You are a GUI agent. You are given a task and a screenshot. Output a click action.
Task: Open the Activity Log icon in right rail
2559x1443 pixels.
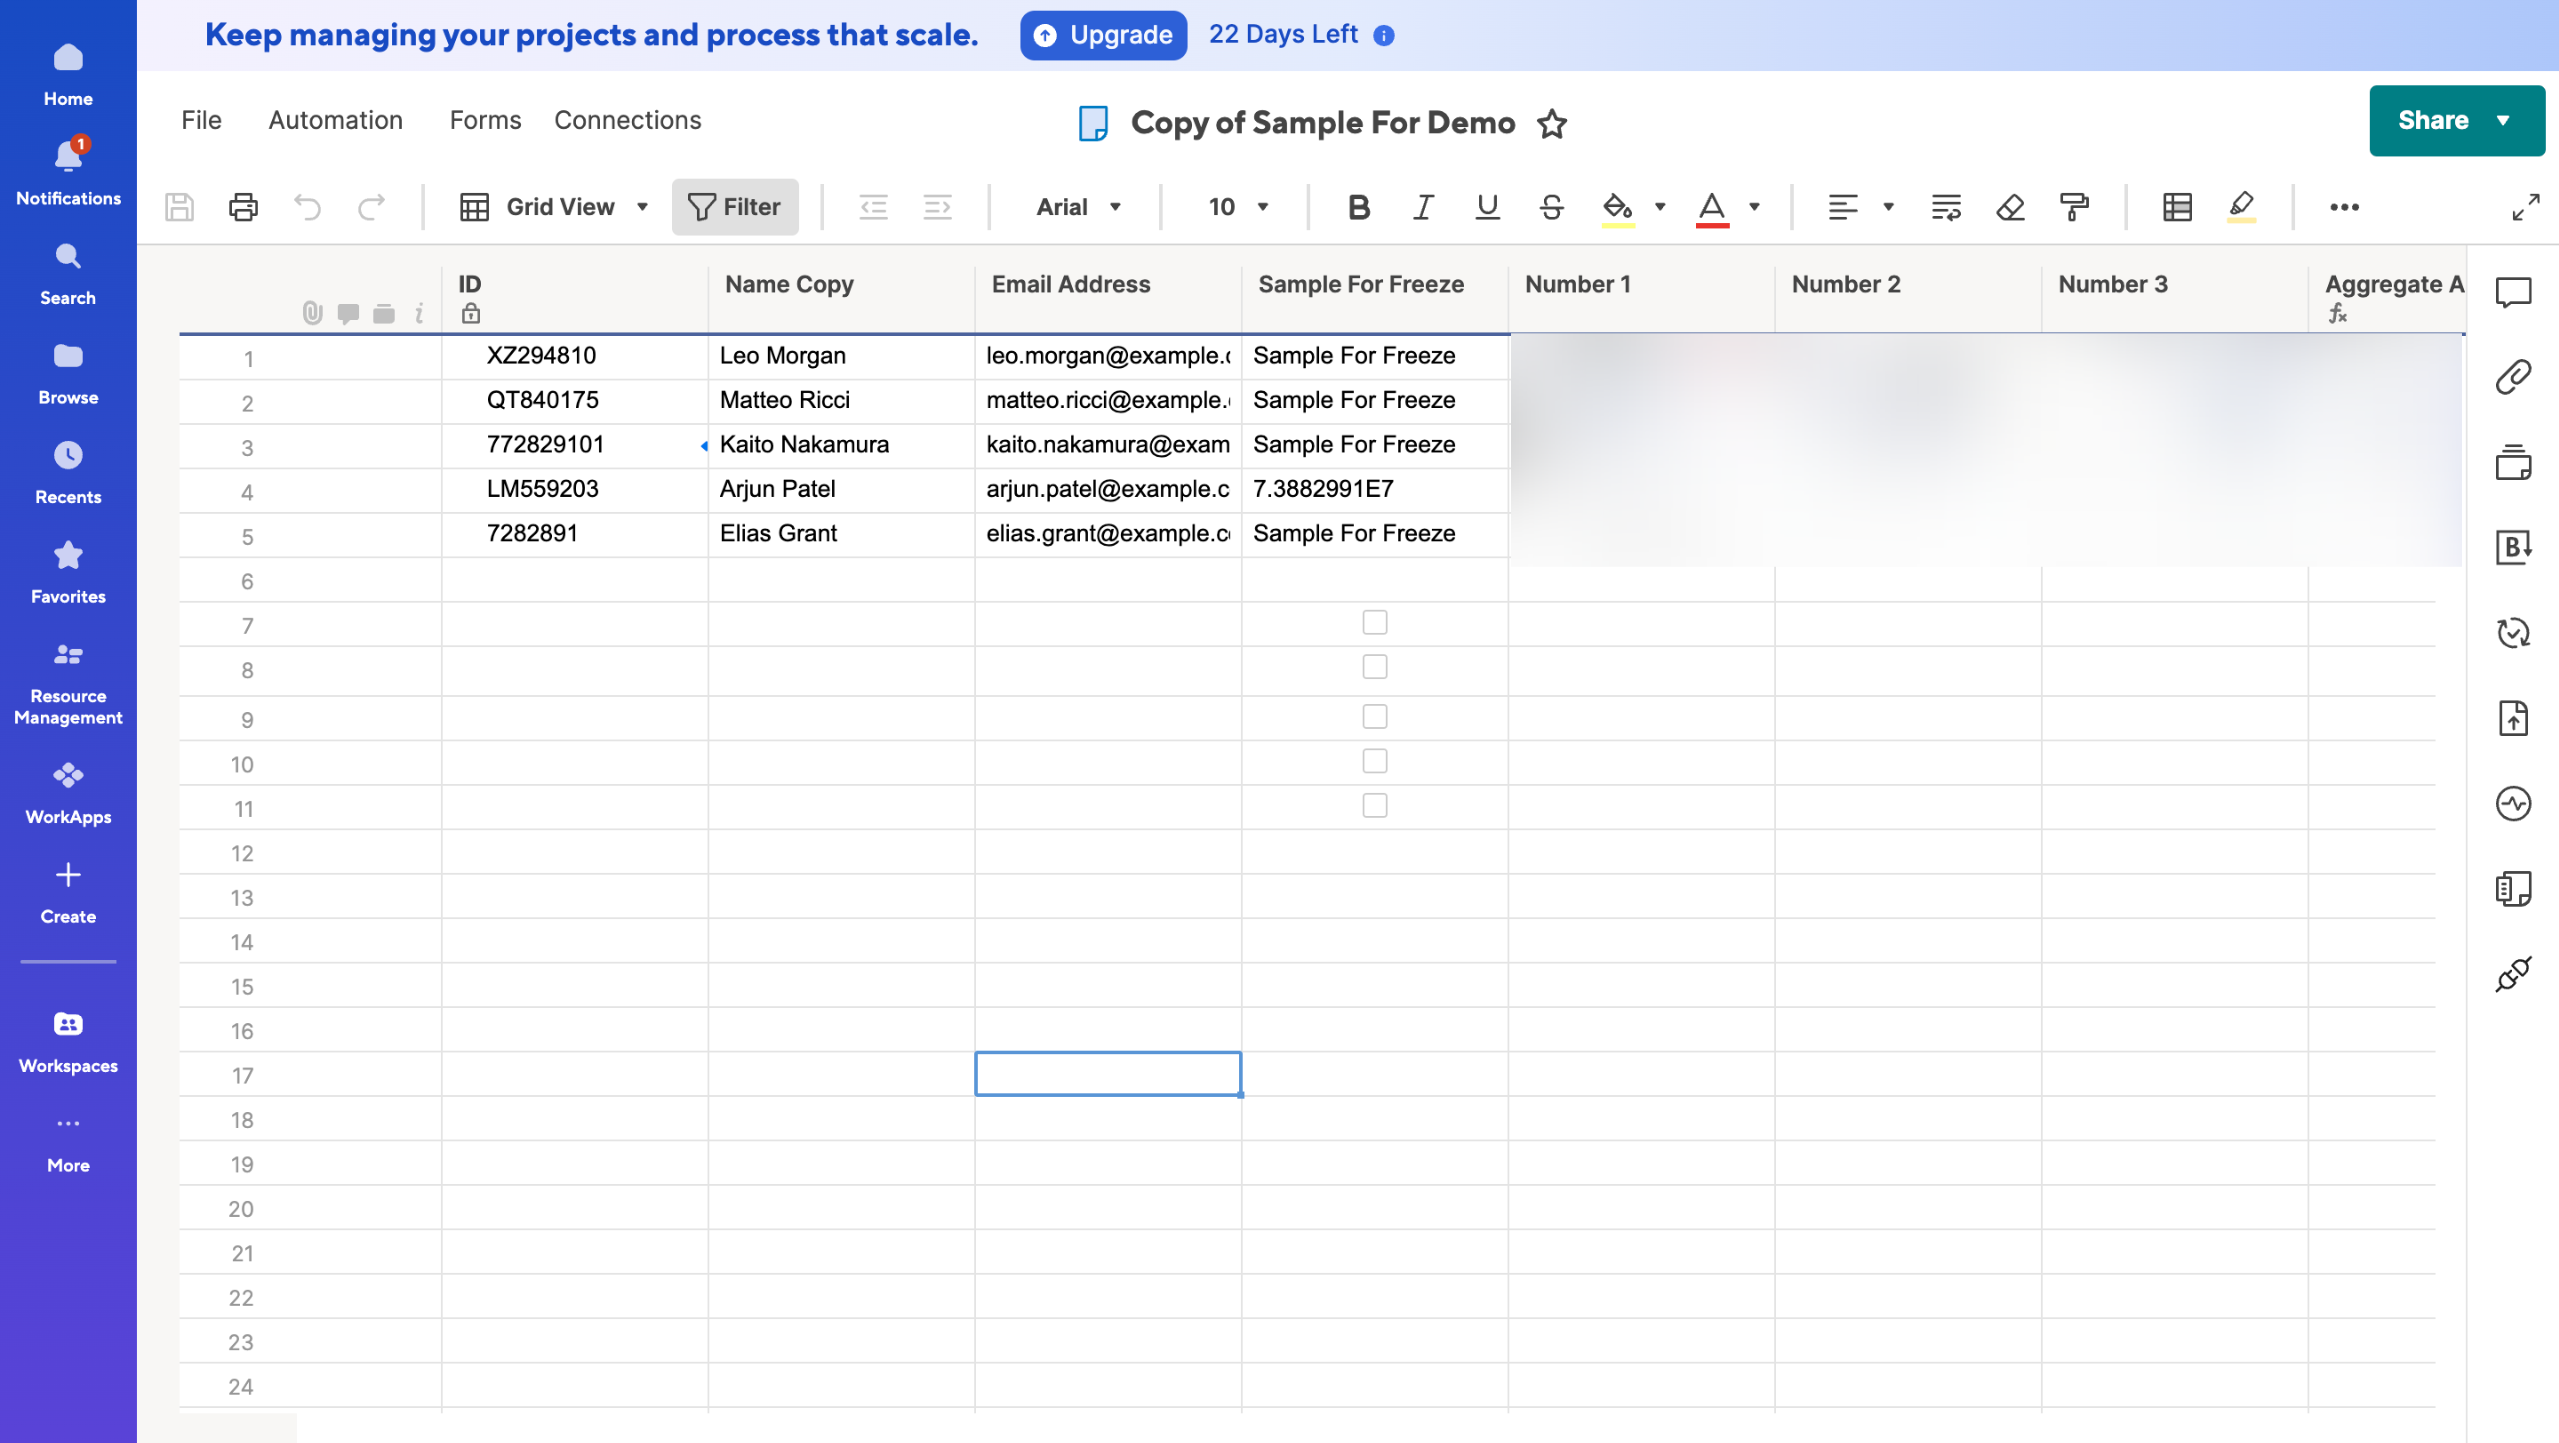[2512, 804]
